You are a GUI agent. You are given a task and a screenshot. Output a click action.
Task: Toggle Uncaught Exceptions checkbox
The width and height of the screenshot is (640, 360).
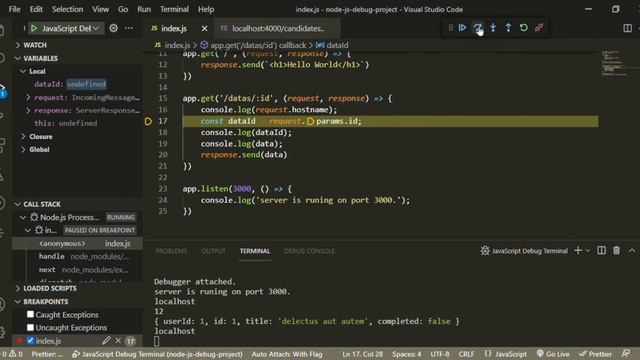(30, 327)
